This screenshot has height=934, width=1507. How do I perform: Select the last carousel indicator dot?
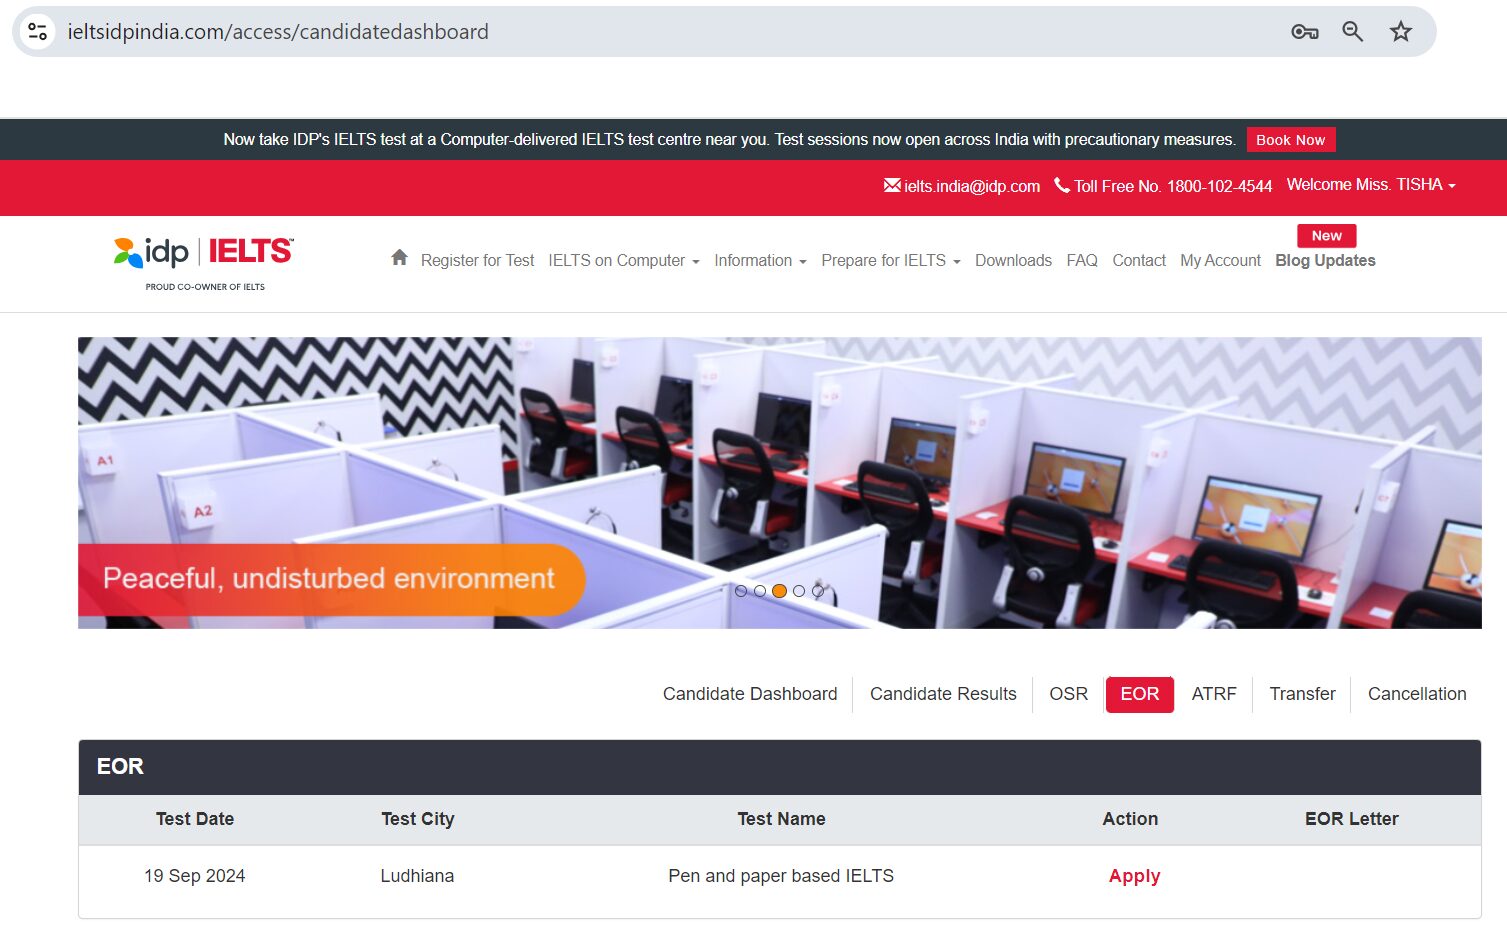tap(818, 591)
